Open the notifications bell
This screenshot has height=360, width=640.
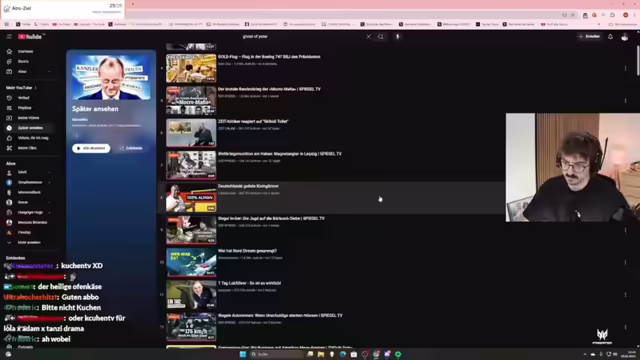[610, 36]
